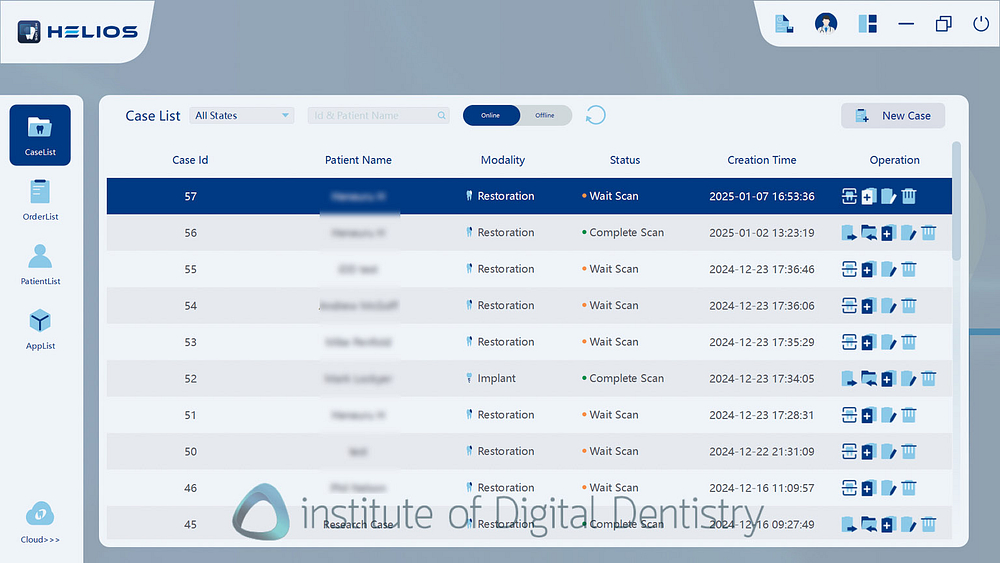Click the add-copy plus icon for case 54
Viewport: 1000px width, 563px height.
tap(868, 306)
